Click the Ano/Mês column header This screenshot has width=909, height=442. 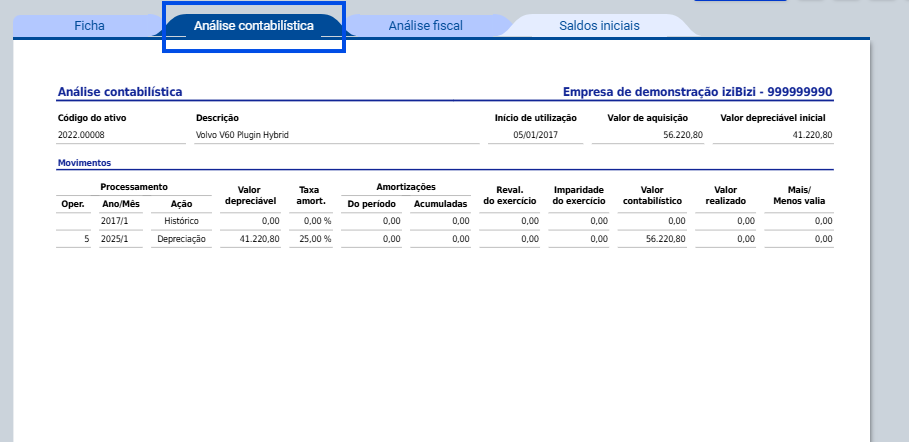[x=121, y=204]
